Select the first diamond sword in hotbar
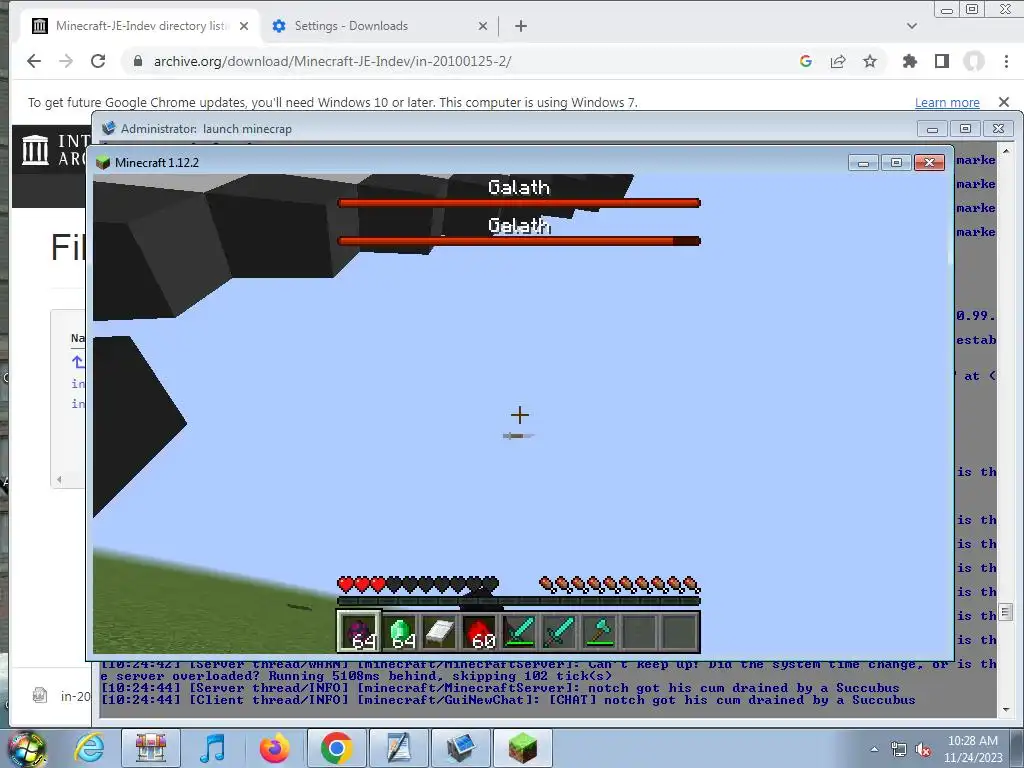 [520, 632]
